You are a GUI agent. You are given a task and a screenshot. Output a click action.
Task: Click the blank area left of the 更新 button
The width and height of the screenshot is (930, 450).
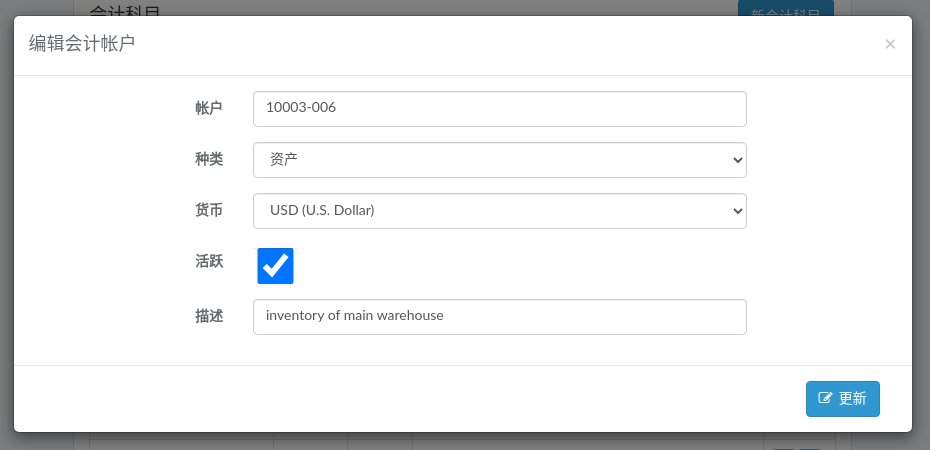tap(409, 398)
